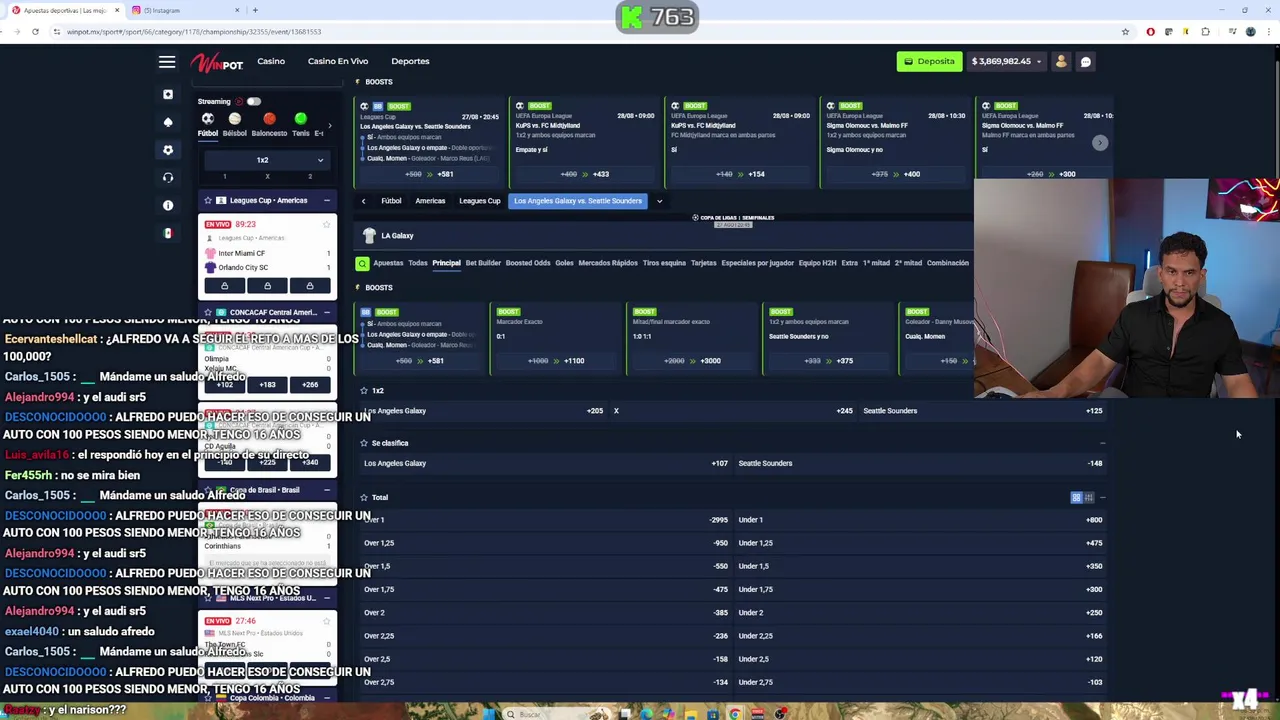Switch to the Tarjetas tab
Viewport: 1280px width, 720px height.
tap(704, 263)
